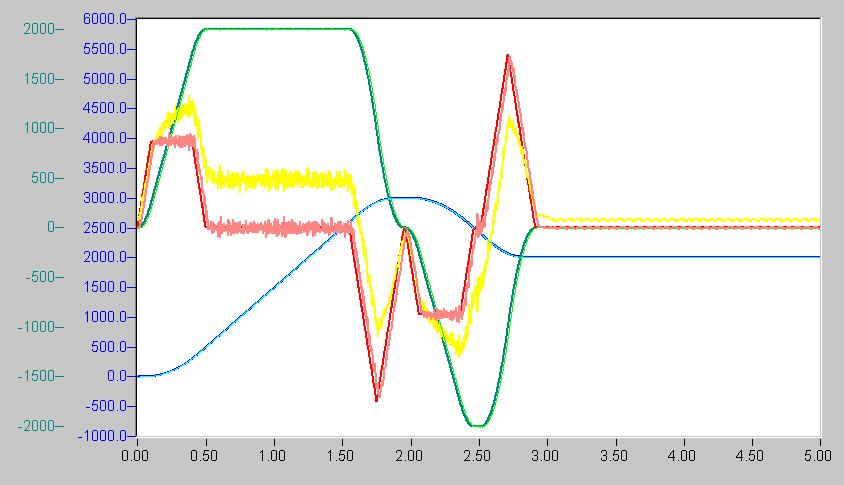This screenshot has width=844, height=485.
Task: Click the -1500 teal axis label
Action: tap(37, 376)
